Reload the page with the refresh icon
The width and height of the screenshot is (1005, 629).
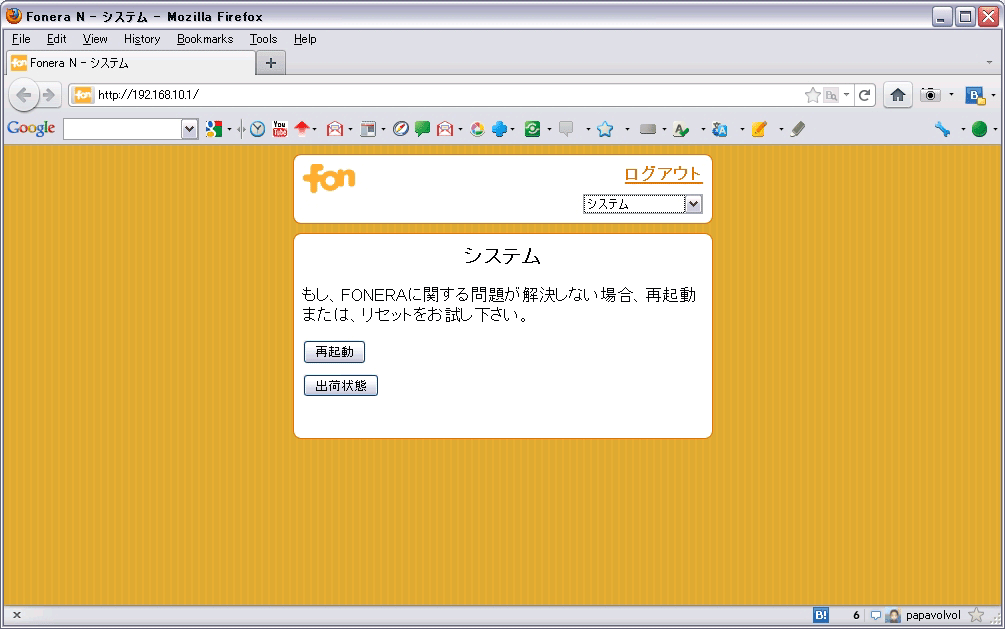pyautogui.click(x=865, y=95)
